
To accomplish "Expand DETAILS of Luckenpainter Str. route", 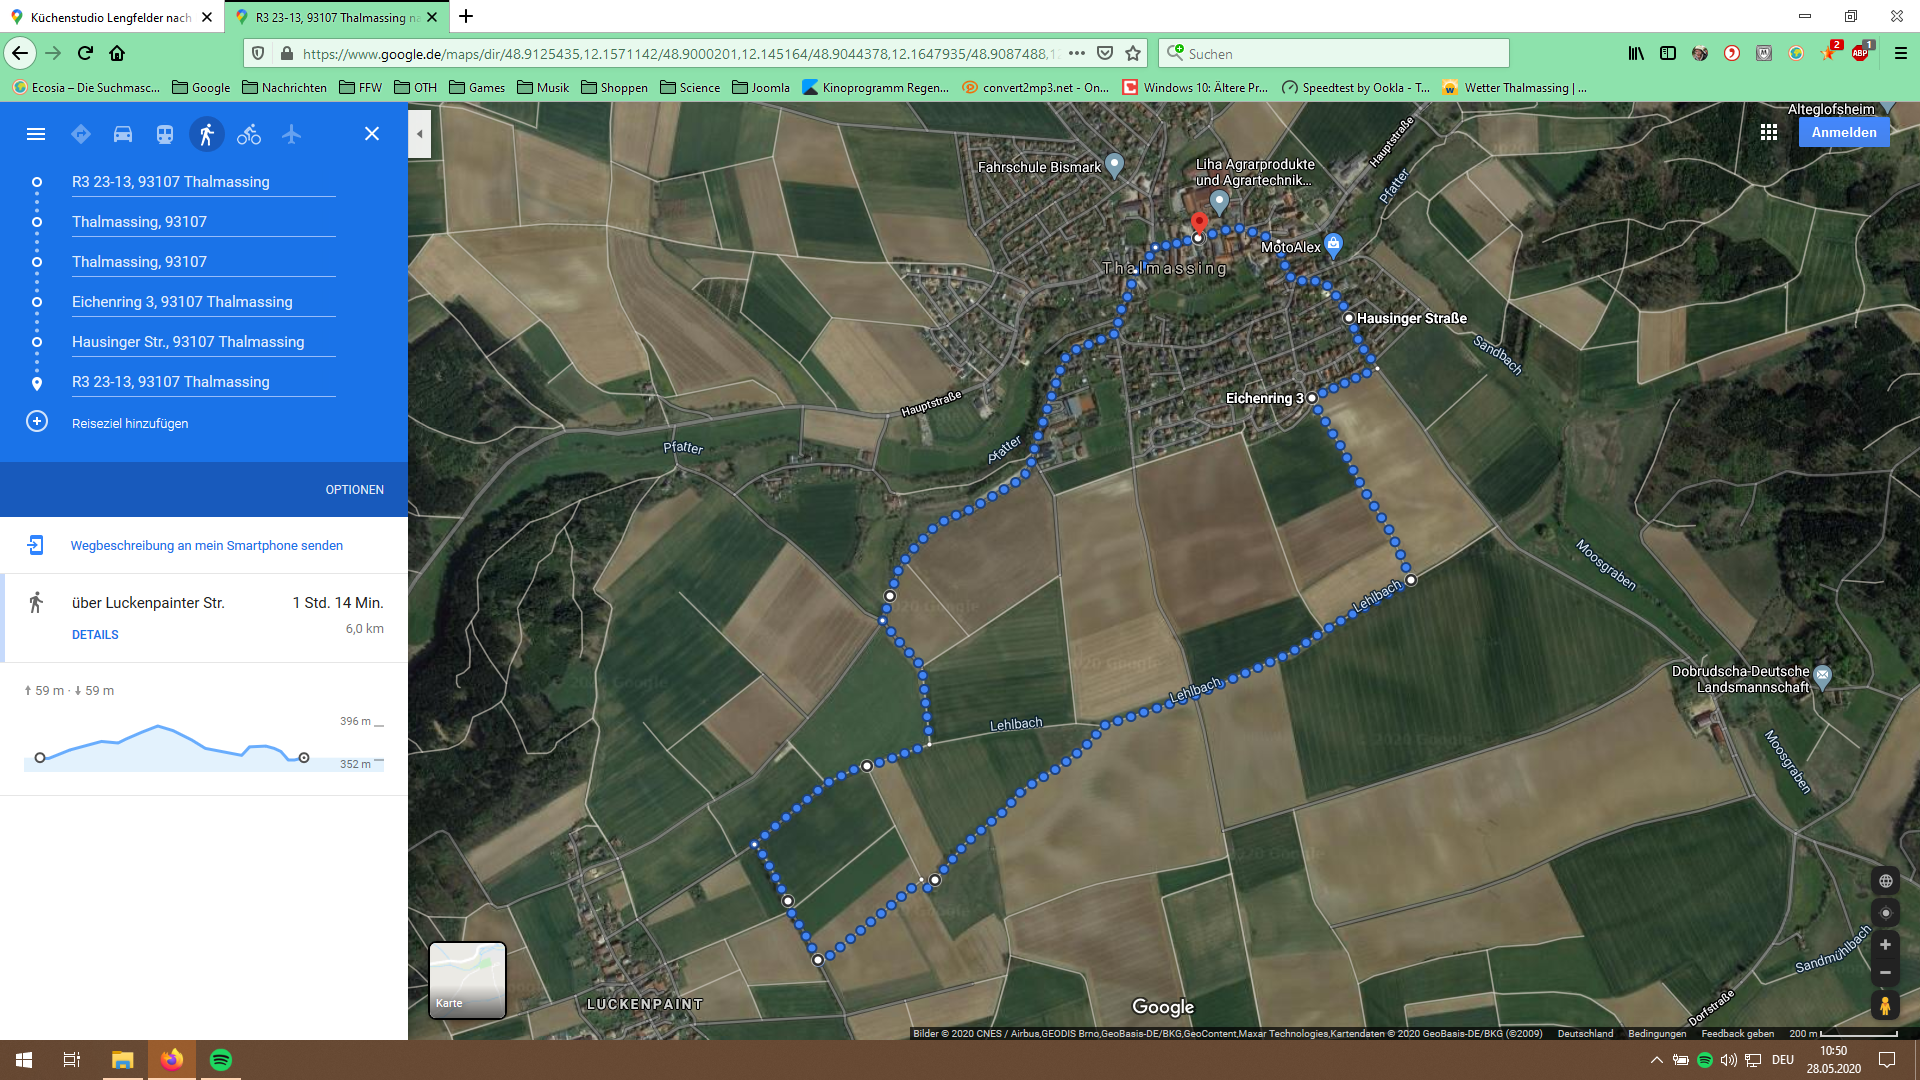I will (95, 635).
